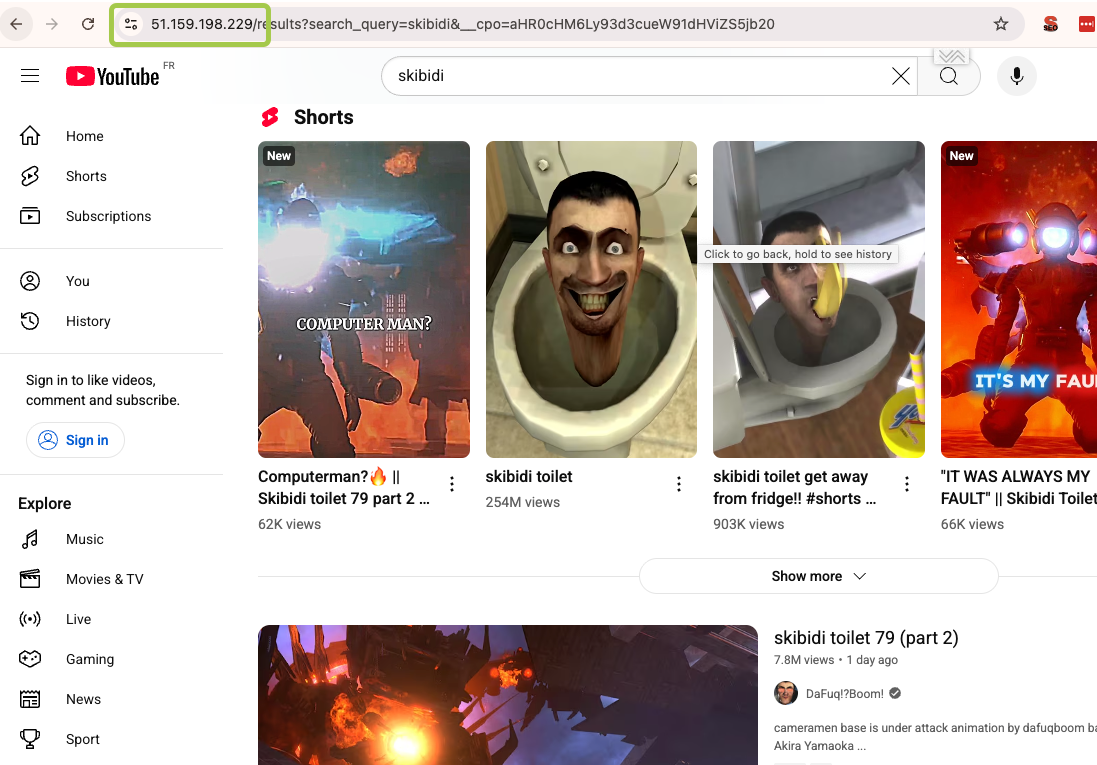Open the IT'S MY FAULT red thumbnail
Image resolution: width=1097 pixels, height=765 pixels.
coord(1019,300)
